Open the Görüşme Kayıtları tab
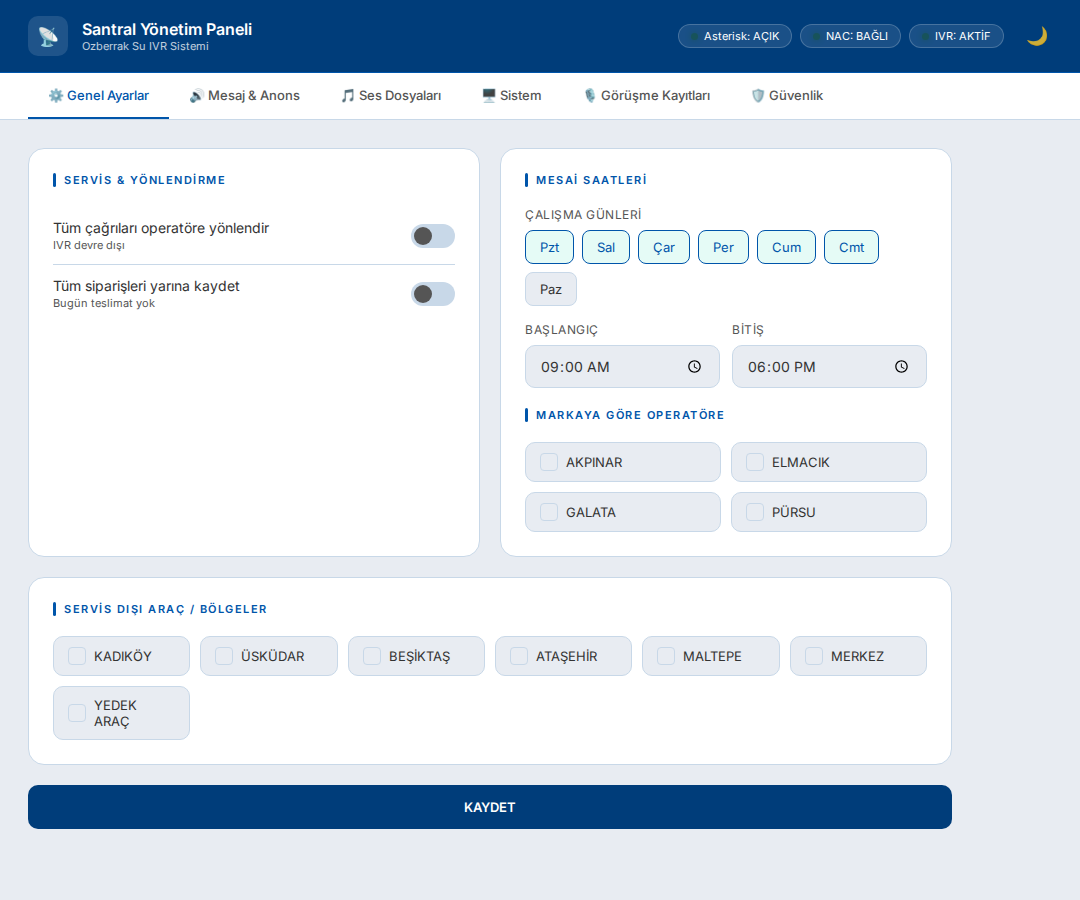 click(x=647, y=96)
